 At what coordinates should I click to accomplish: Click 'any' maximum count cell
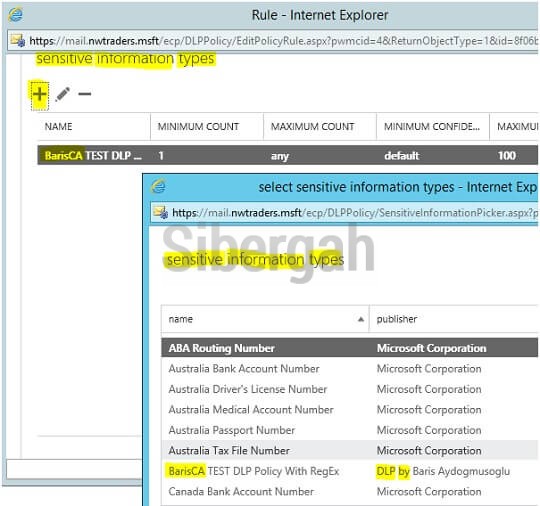pyautogui.click(x=280, y=156)
